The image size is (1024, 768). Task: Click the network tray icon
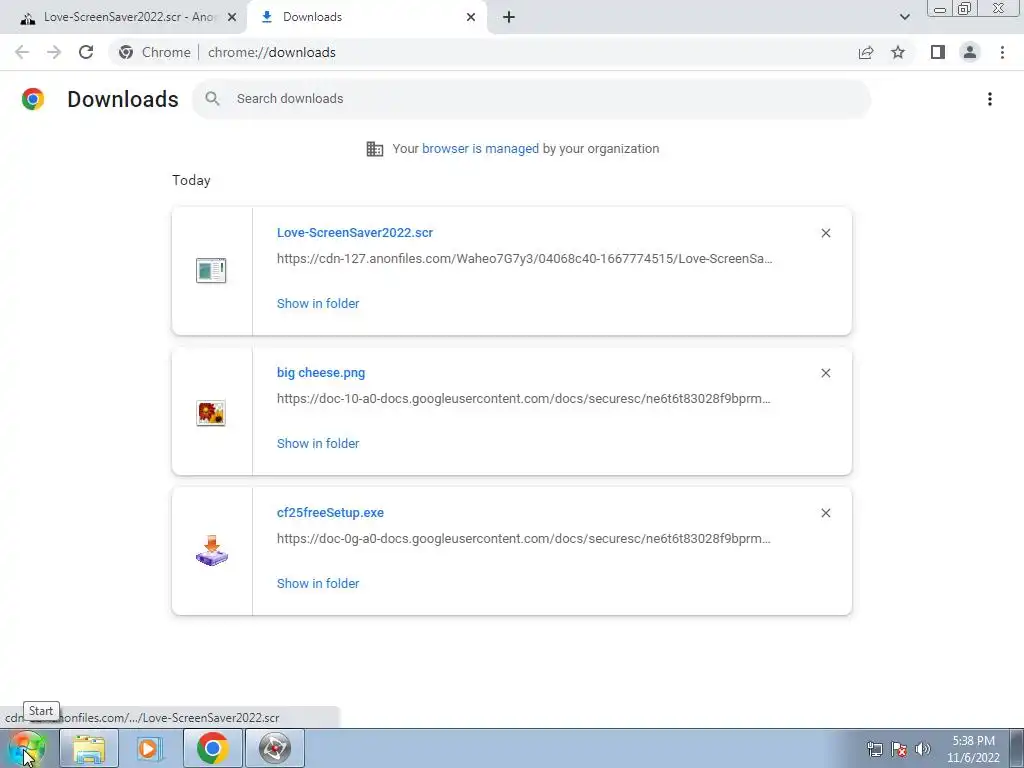874,749
